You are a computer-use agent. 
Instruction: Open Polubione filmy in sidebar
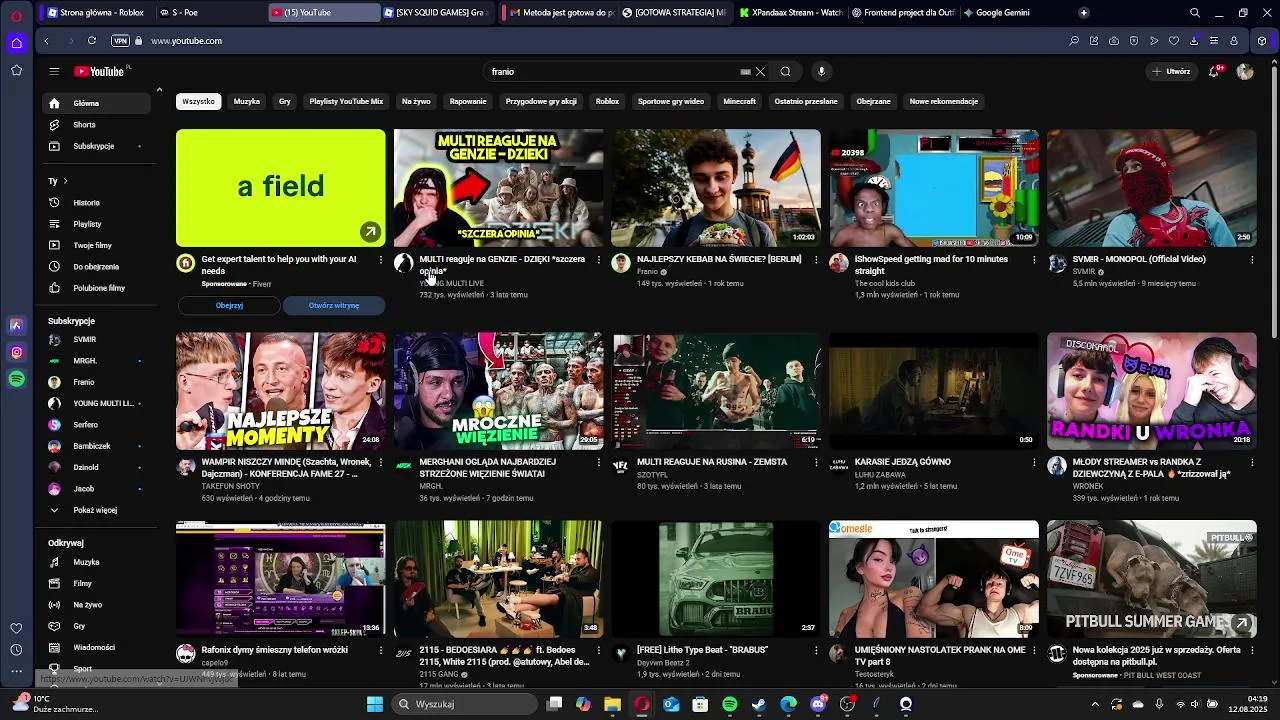coord(96,288)
